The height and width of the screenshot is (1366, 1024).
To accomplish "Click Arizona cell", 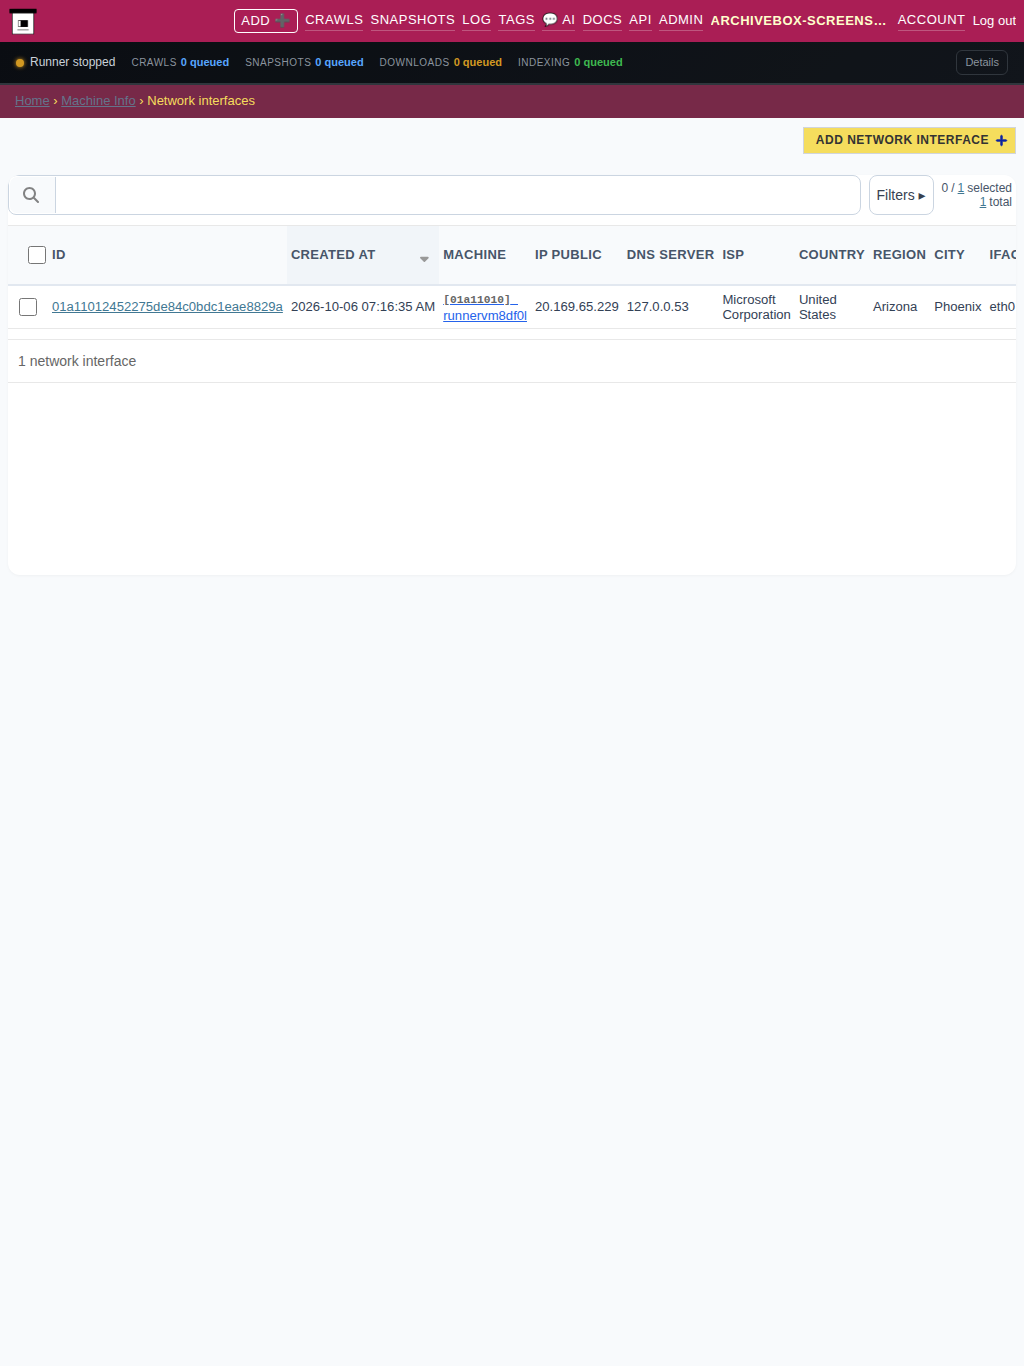I will [895, 307].
